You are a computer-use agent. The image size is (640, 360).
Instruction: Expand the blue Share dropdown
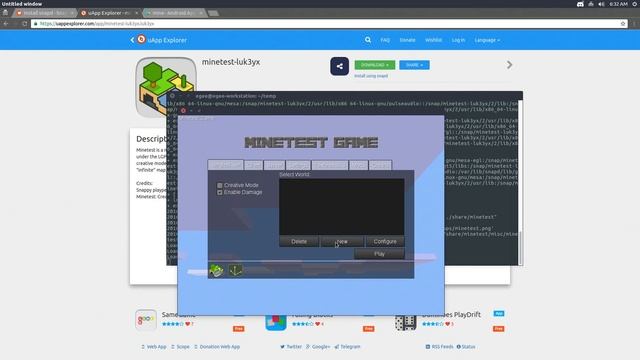coord(414,65)
